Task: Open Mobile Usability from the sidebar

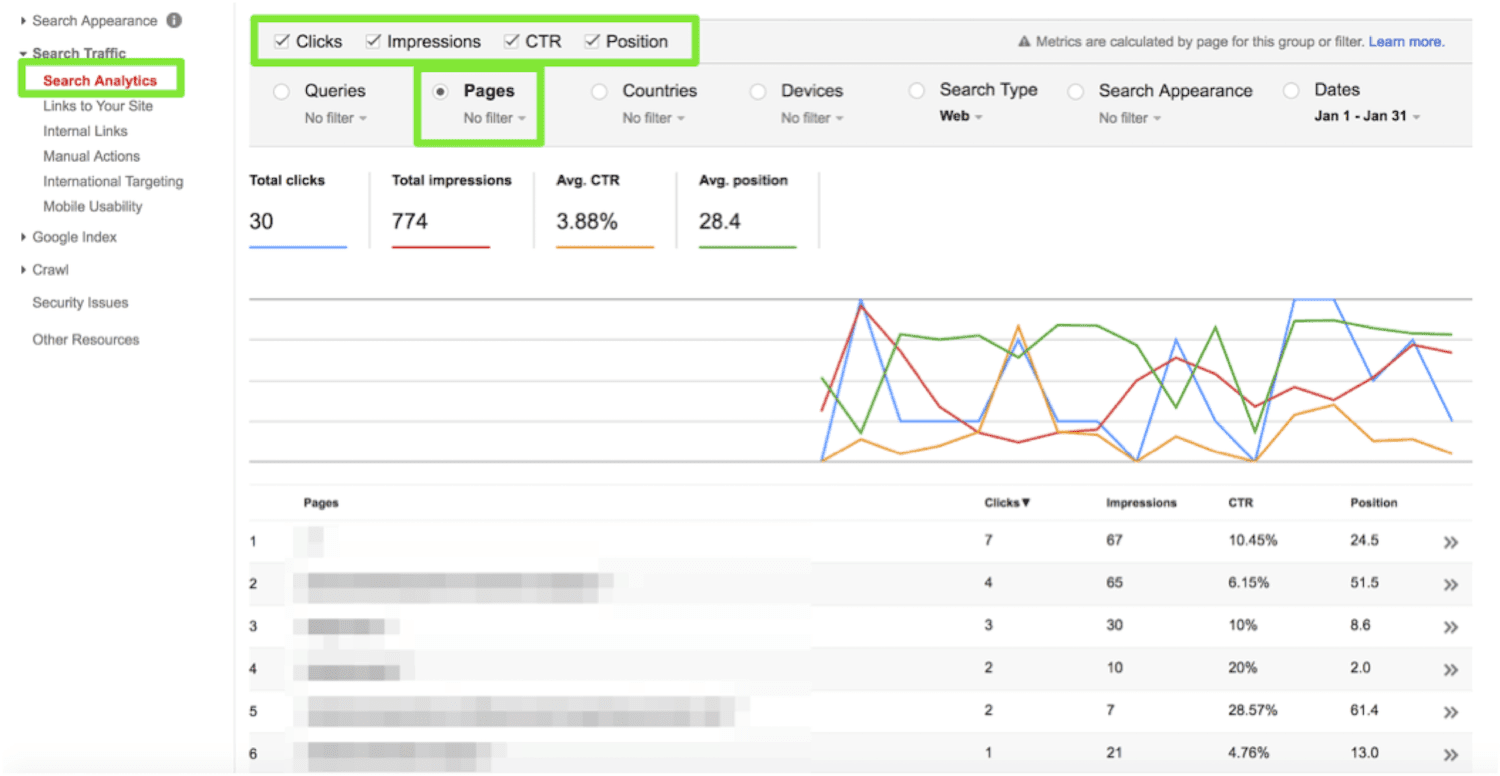Action: click(92, 206)
